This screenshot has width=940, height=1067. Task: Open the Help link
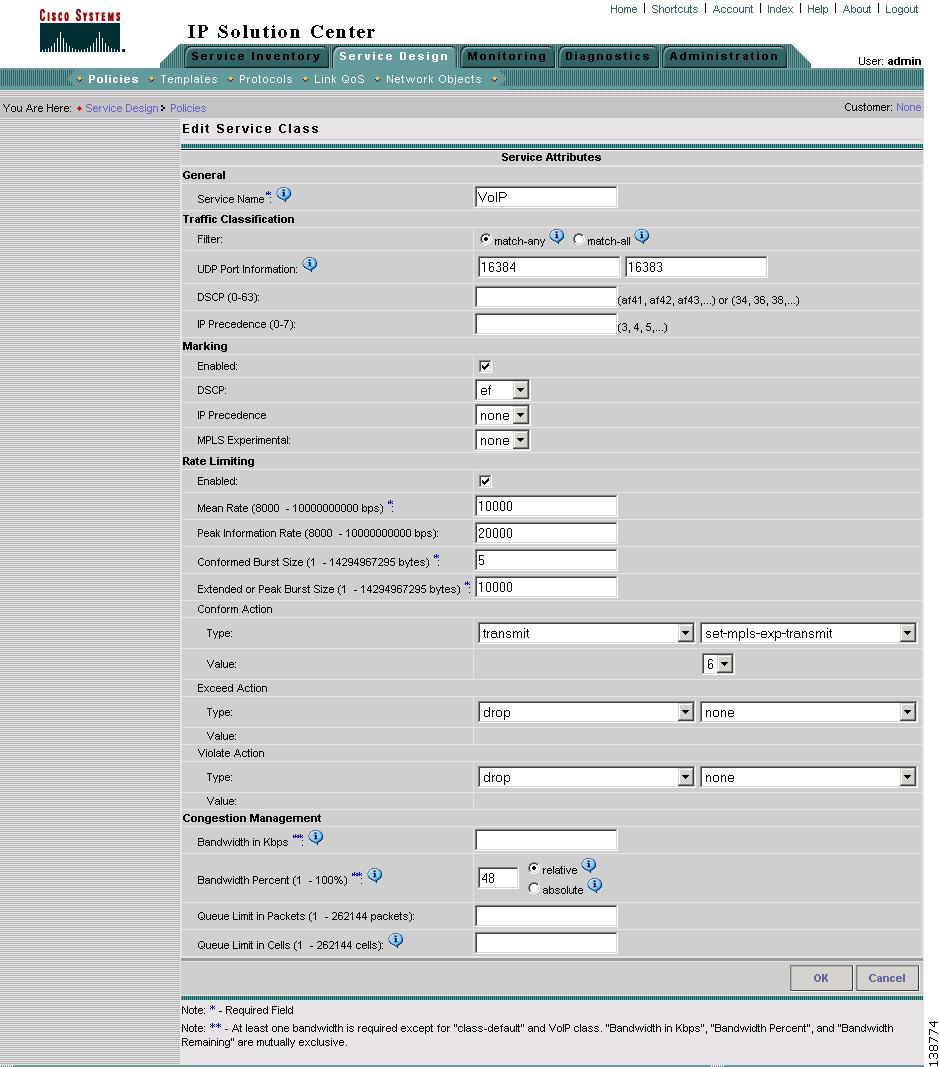(817, 9)
